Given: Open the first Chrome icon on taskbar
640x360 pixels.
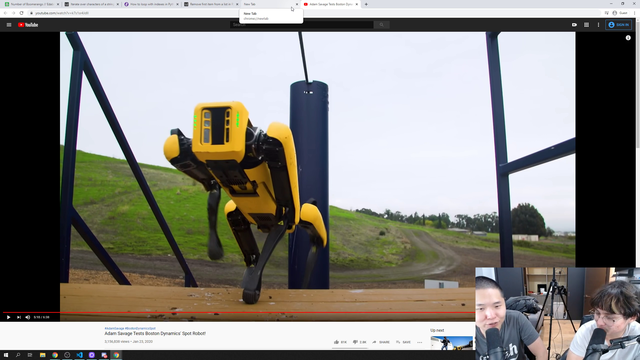Looking at the screenshot, I should point(55,355).
